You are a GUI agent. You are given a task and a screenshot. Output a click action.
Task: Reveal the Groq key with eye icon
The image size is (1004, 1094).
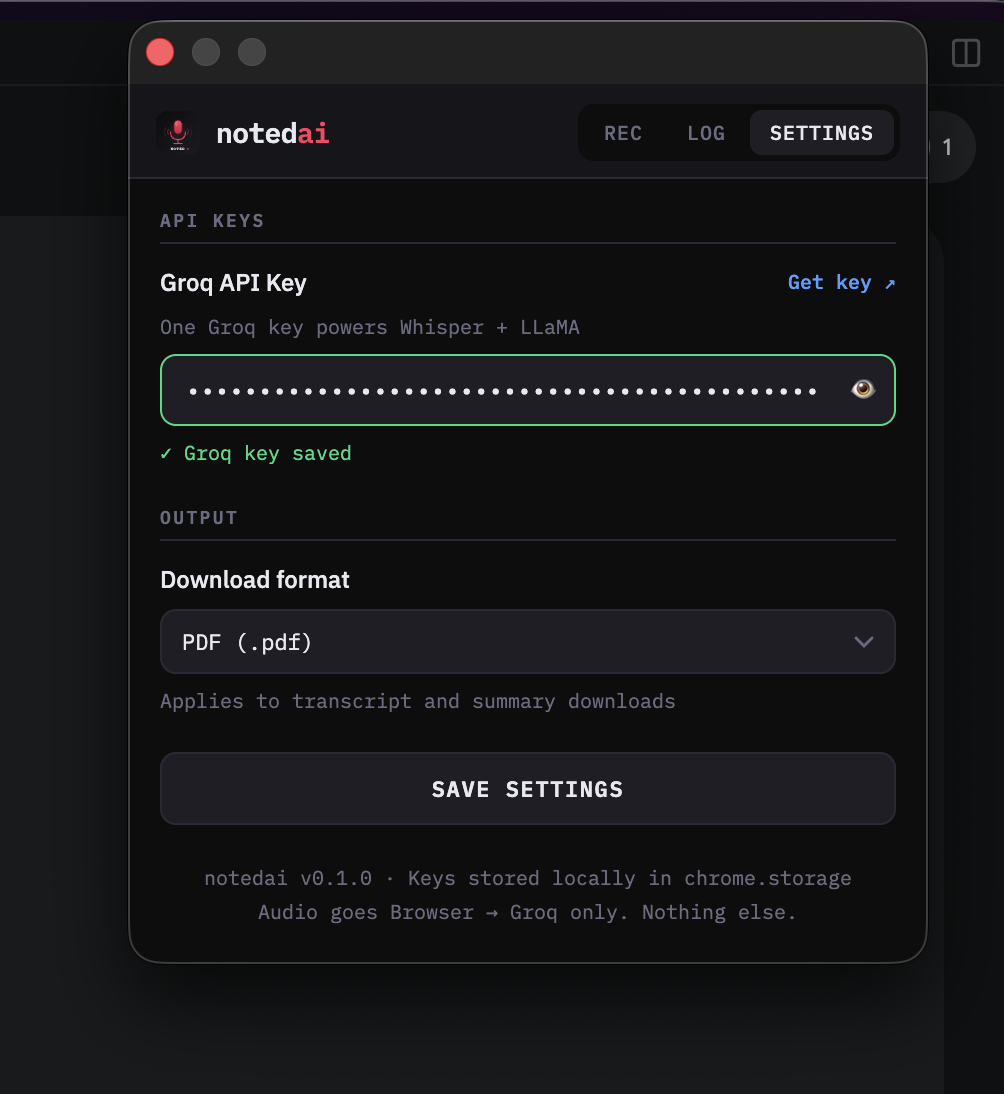coord(863,389)
